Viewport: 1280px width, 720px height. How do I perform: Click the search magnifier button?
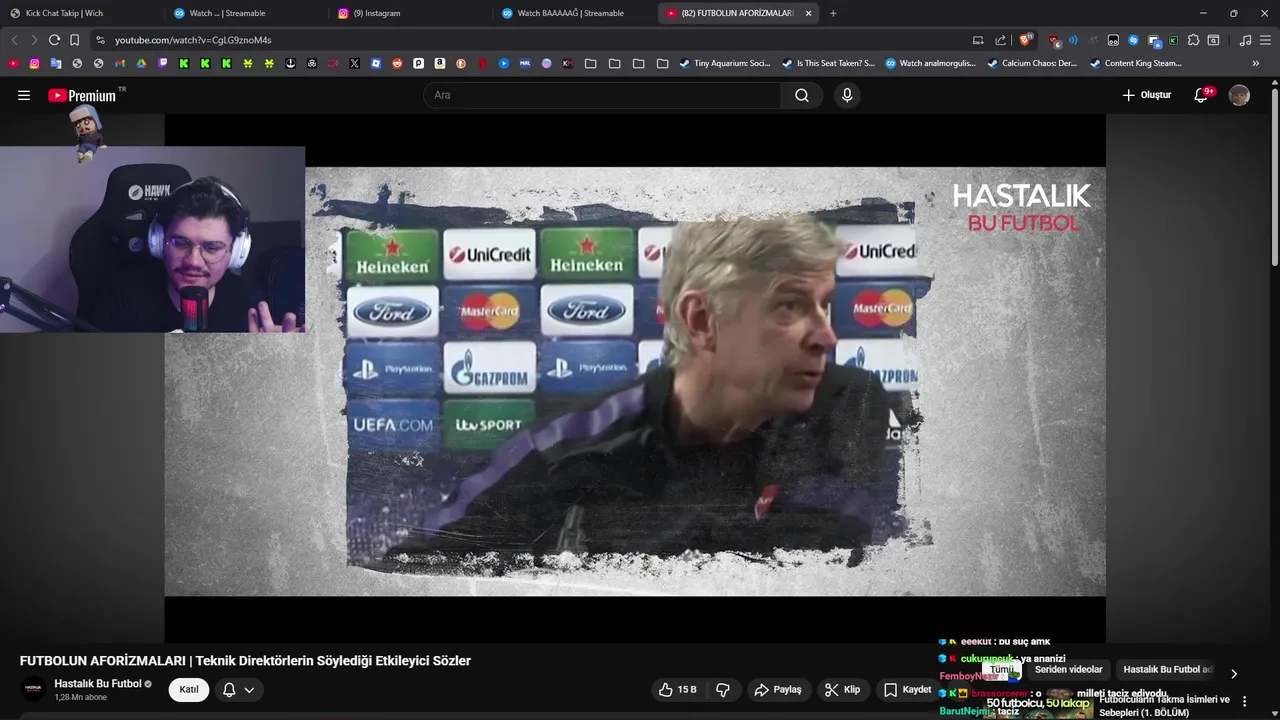[802, 95]
